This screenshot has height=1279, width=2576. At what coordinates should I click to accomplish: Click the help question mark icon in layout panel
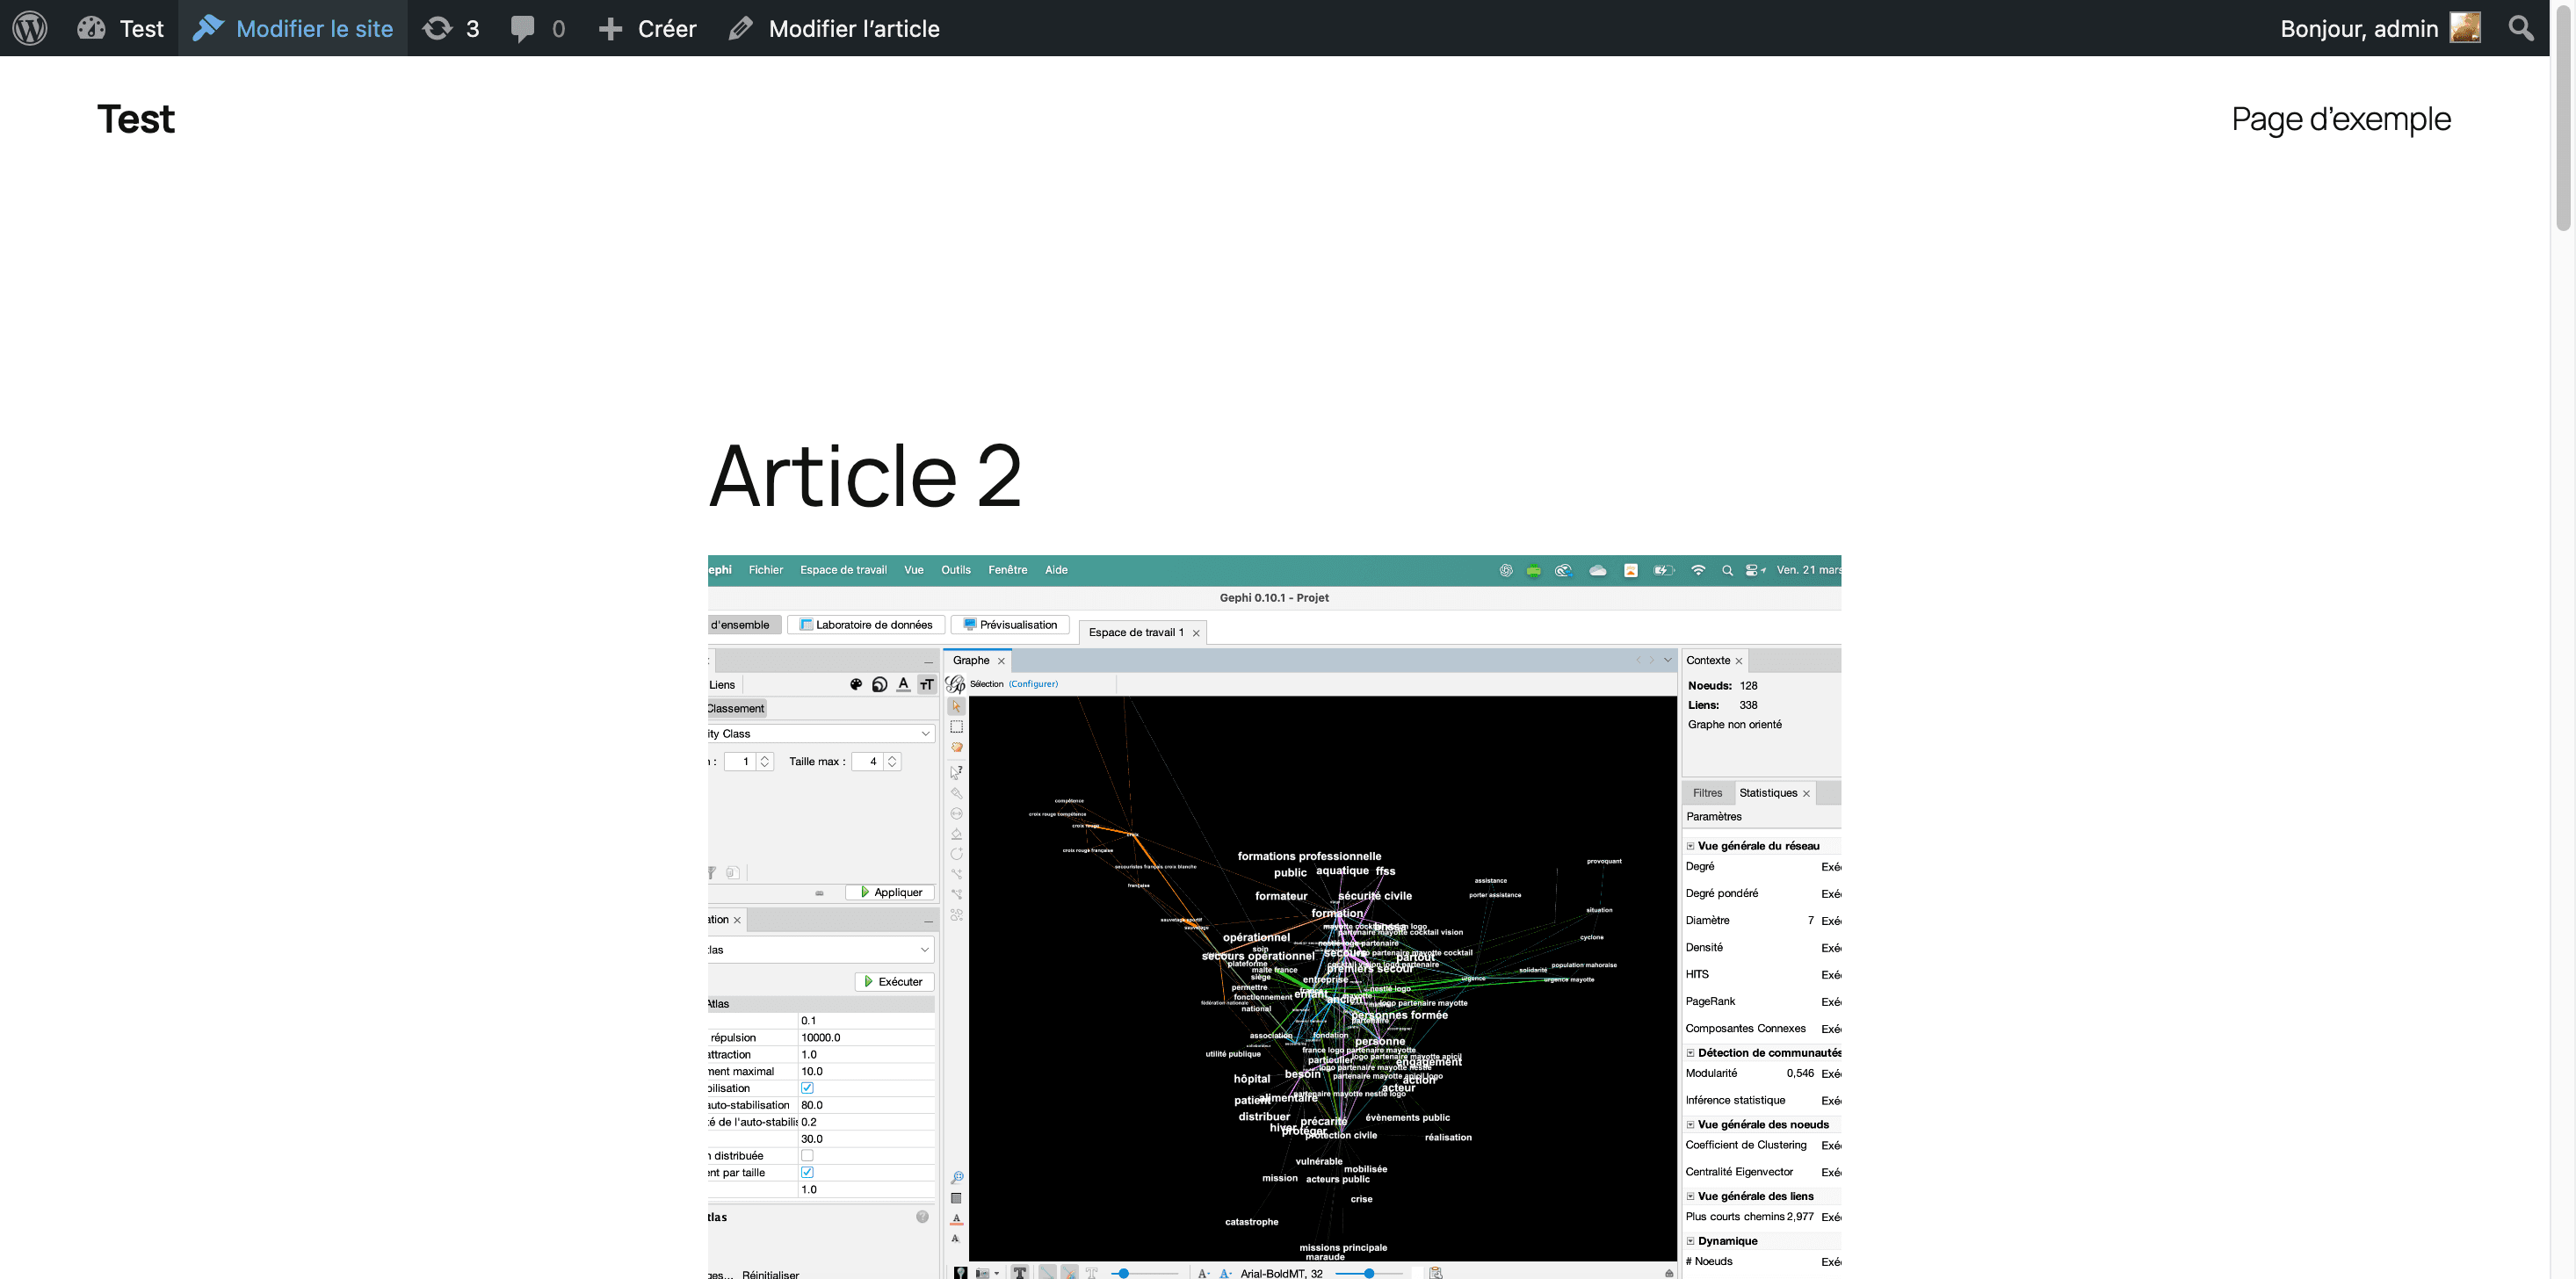922,1217
